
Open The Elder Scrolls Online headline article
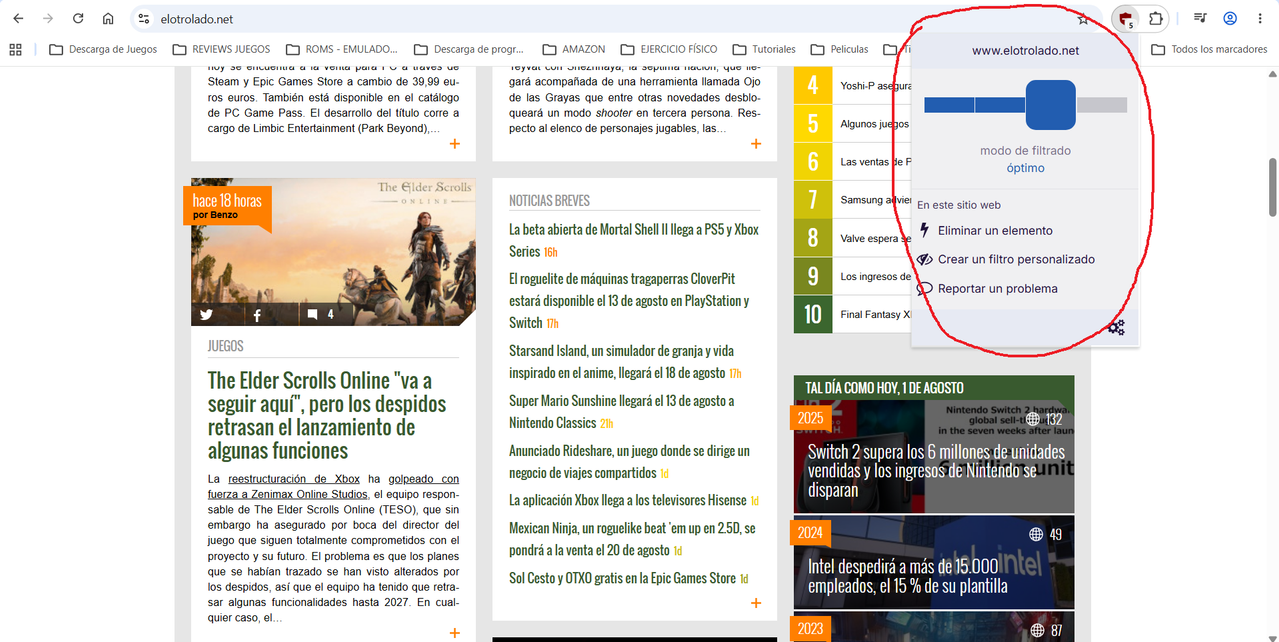(x=327, y=415)
